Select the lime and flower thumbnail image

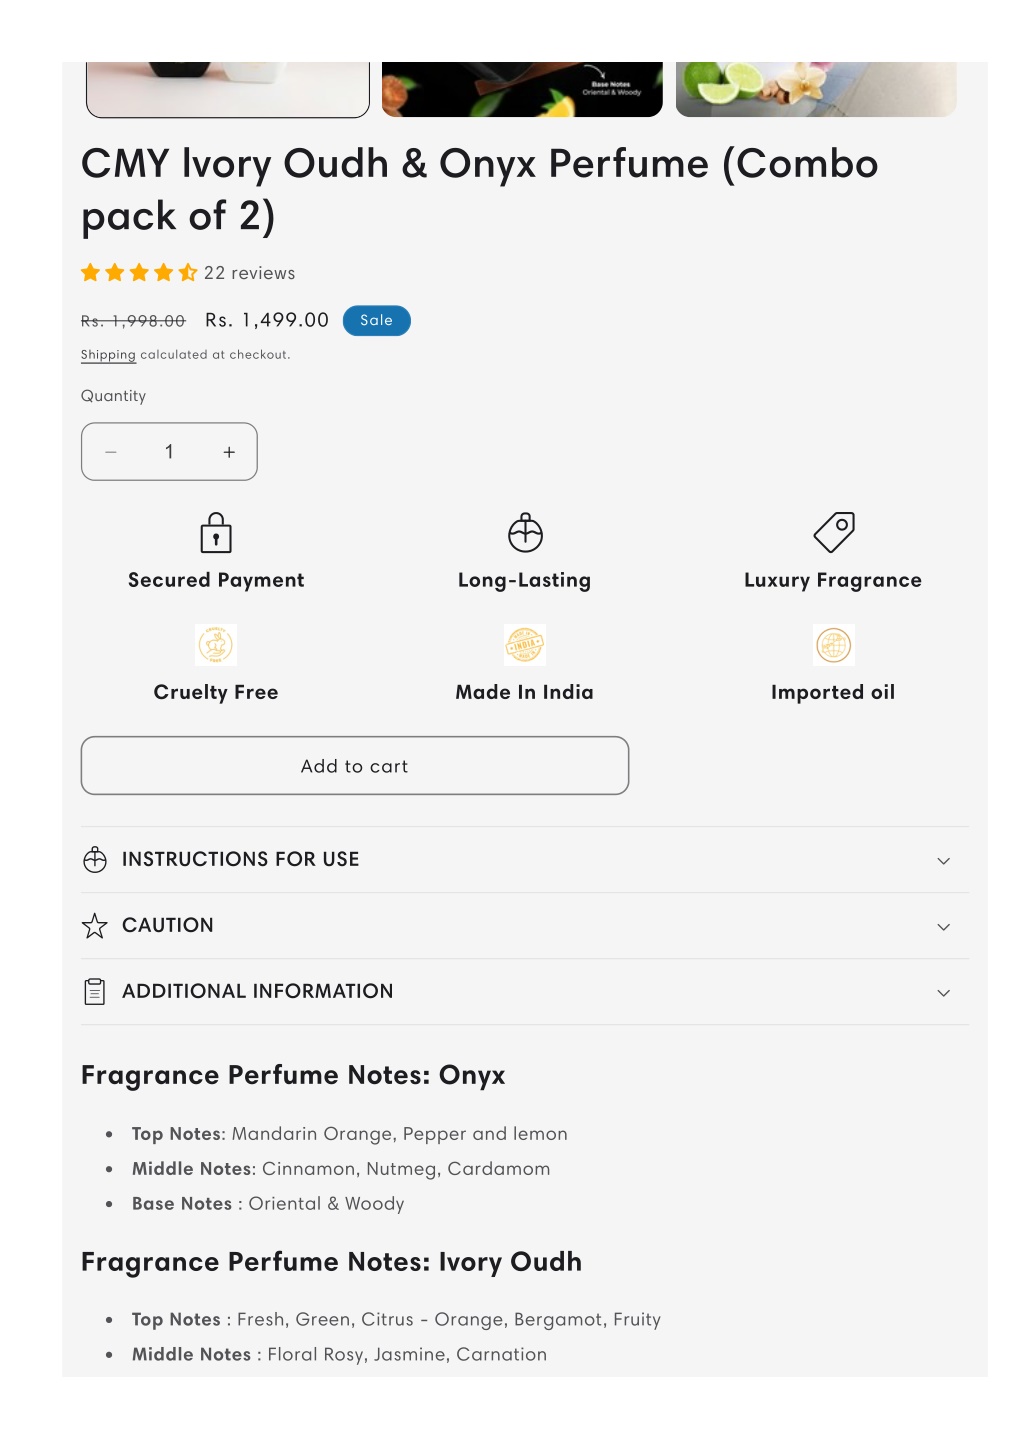[x=816, y=89]
